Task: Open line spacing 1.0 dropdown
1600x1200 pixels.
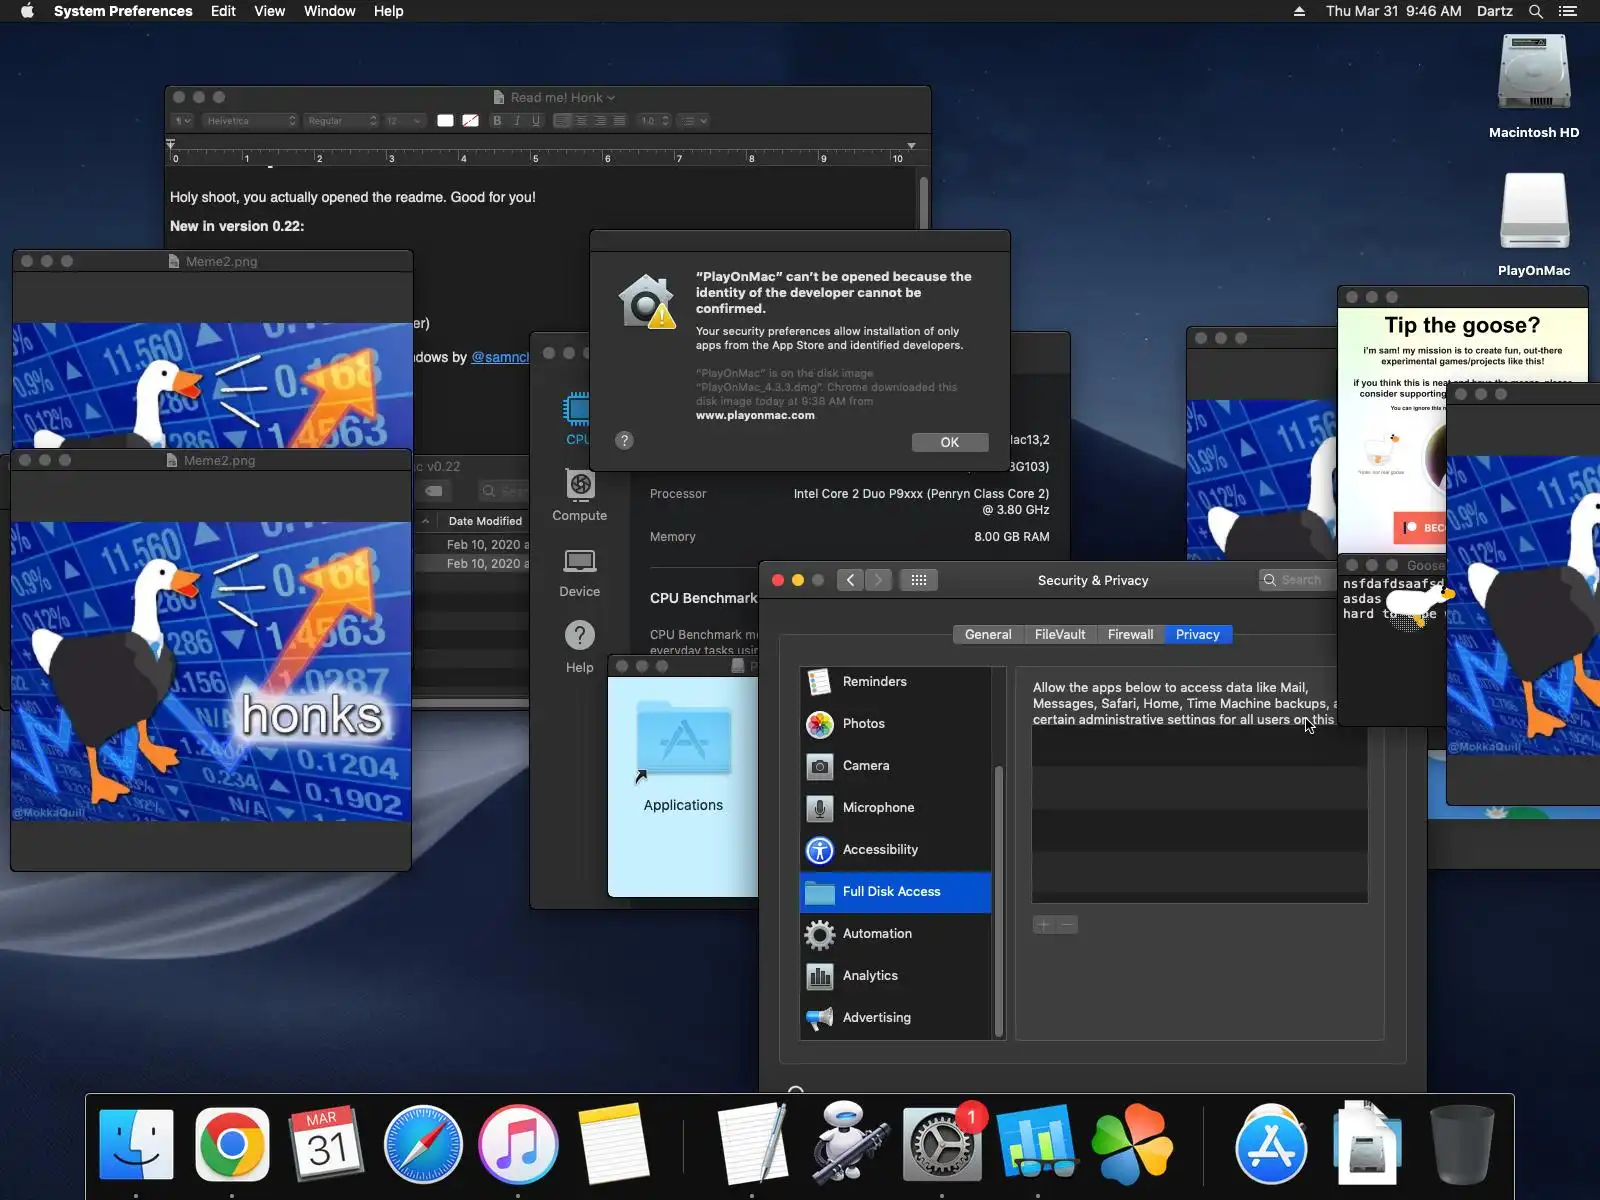Action: point(655,121)
